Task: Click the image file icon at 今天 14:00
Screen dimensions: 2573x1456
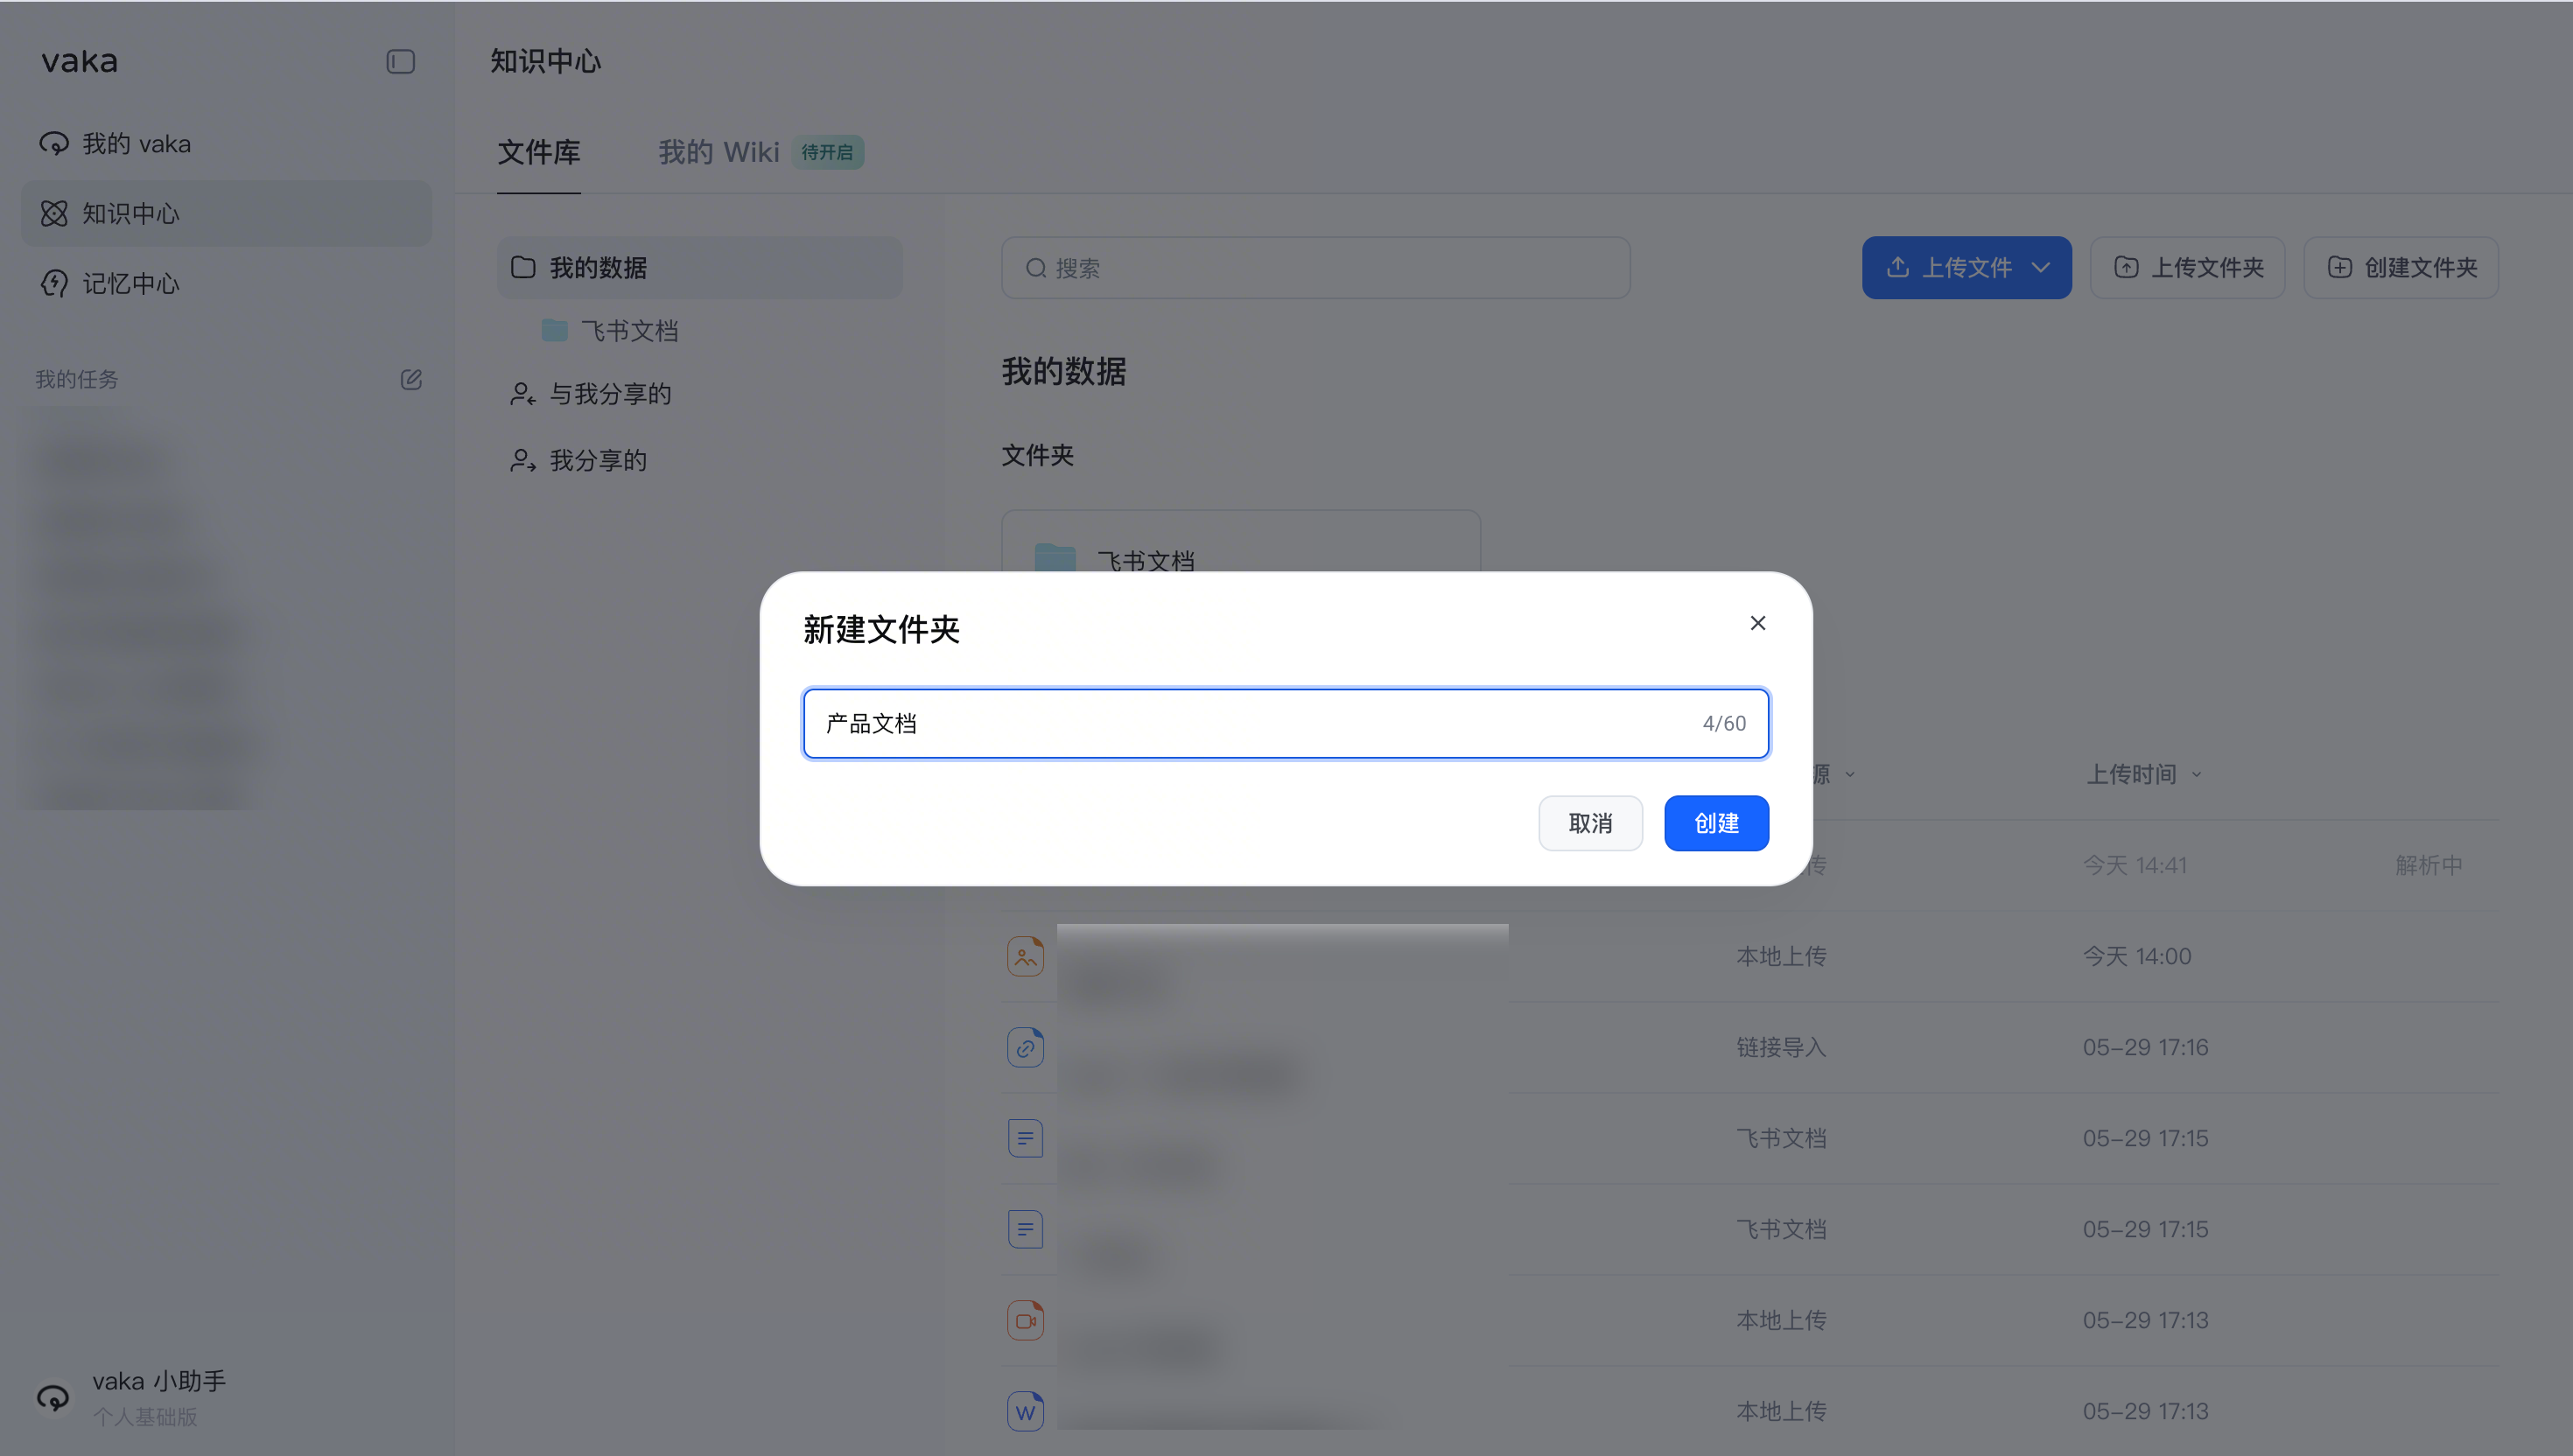Action: (1025, 957)
